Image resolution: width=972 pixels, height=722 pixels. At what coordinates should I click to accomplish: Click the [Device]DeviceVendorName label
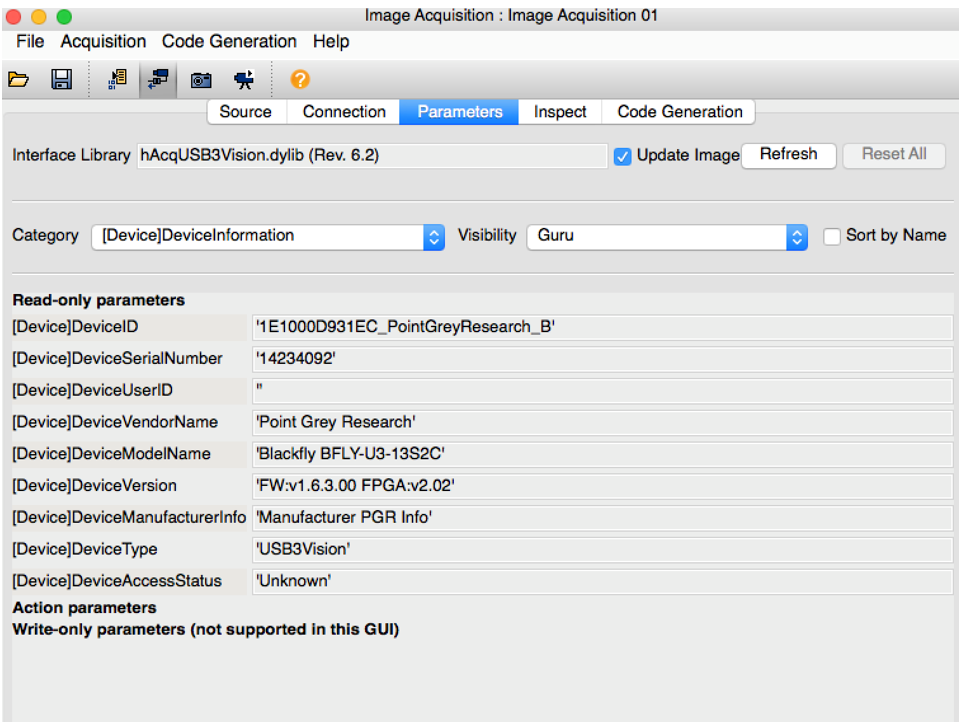click(x=115, y=423)
